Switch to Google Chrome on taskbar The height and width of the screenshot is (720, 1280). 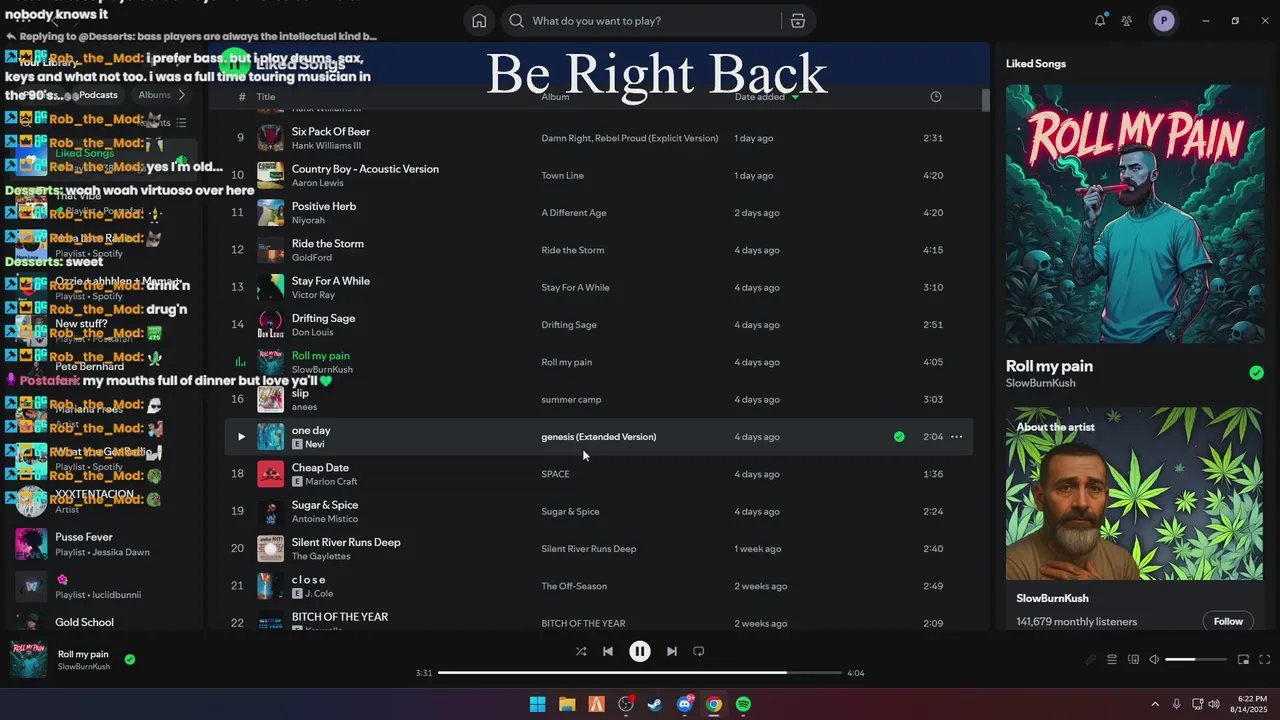pyautogui.click(x=714, y=704)
